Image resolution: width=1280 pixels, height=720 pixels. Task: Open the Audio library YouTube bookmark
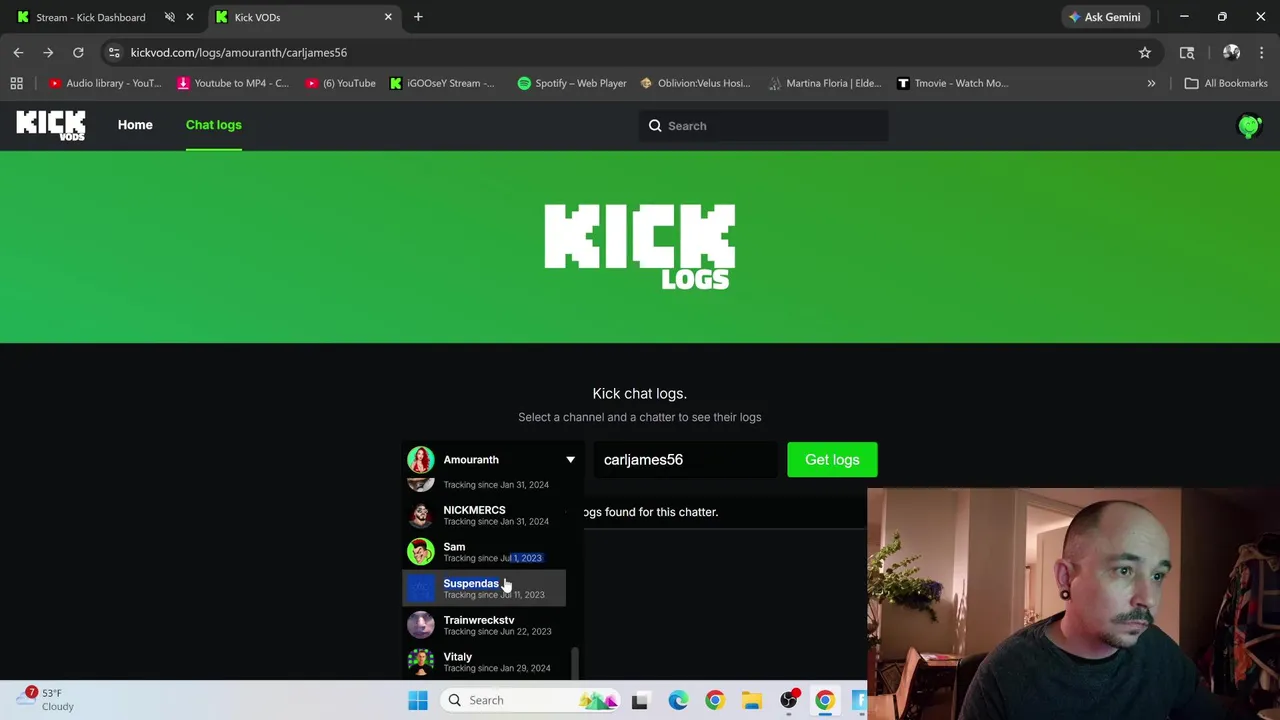pyautogui.click(x=104, y=83)
